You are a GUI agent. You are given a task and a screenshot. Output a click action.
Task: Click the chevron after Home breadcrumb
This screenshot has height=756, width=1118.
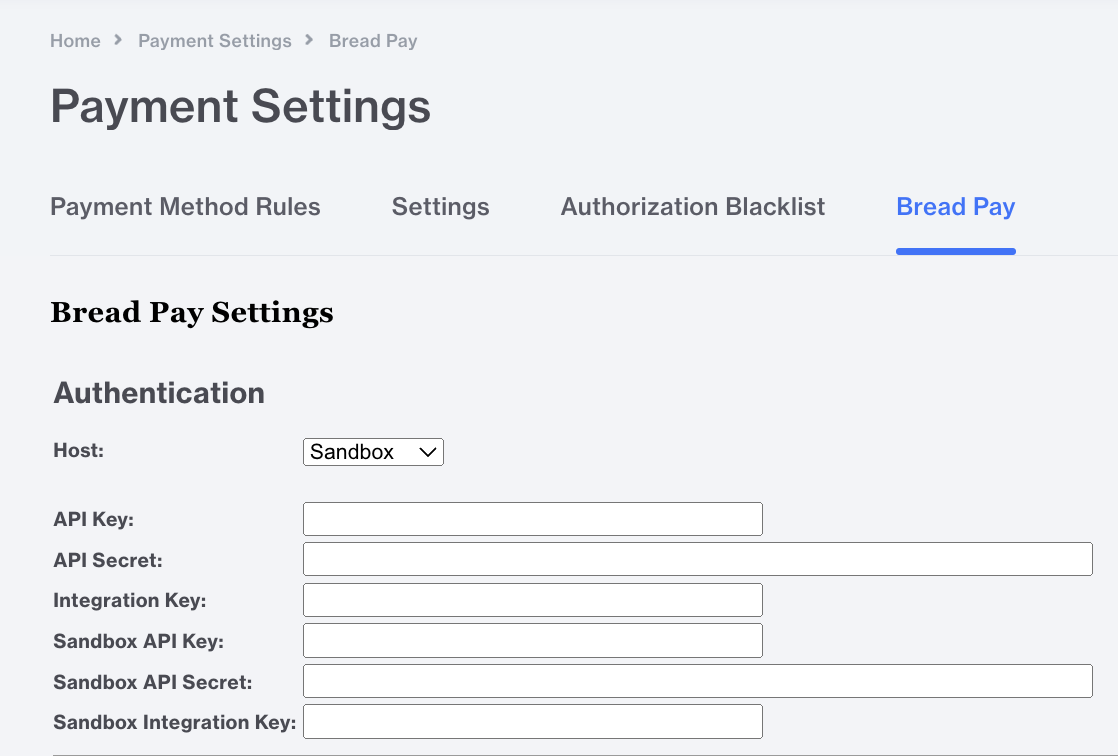(x=119, y=40)
